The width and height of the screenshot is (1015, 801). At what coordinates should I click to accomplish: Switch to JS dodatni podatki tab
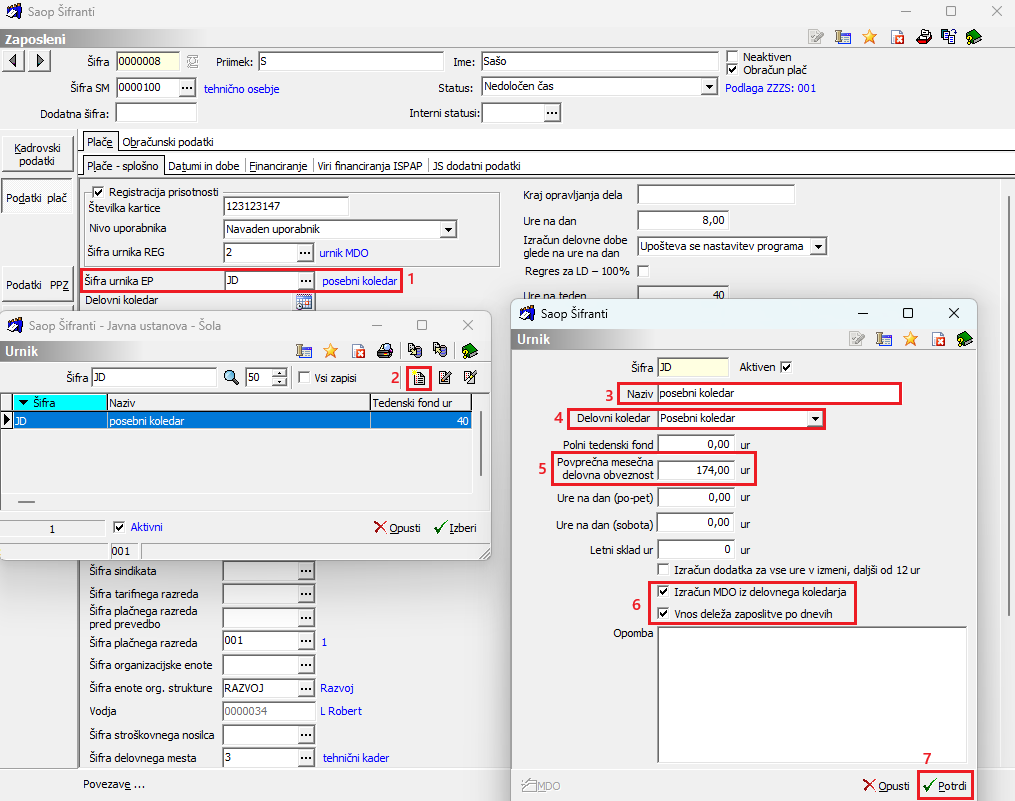(476, 166)
